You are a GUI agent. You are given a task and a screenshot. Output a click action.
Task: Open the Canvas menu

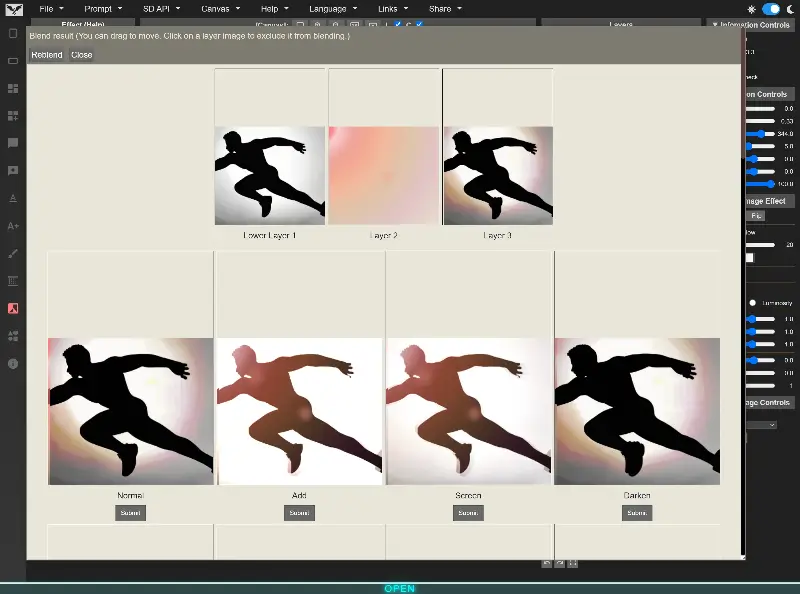220,8
